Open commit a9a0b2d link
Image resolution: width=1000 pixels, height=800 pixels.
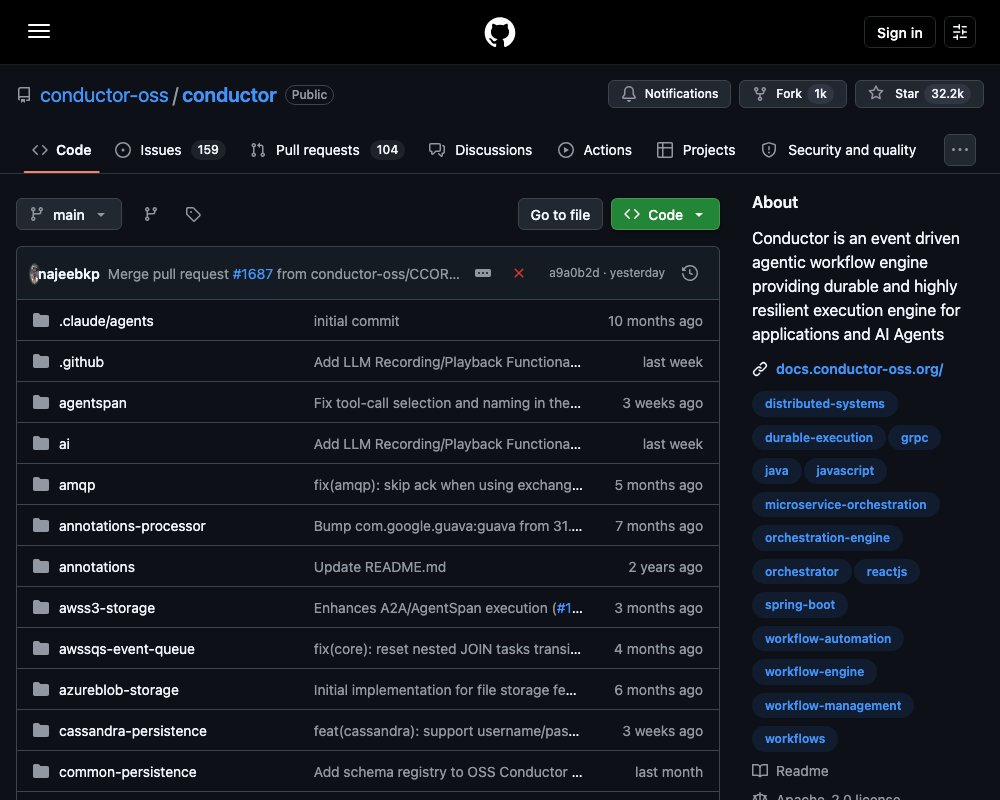coord(574,273)
